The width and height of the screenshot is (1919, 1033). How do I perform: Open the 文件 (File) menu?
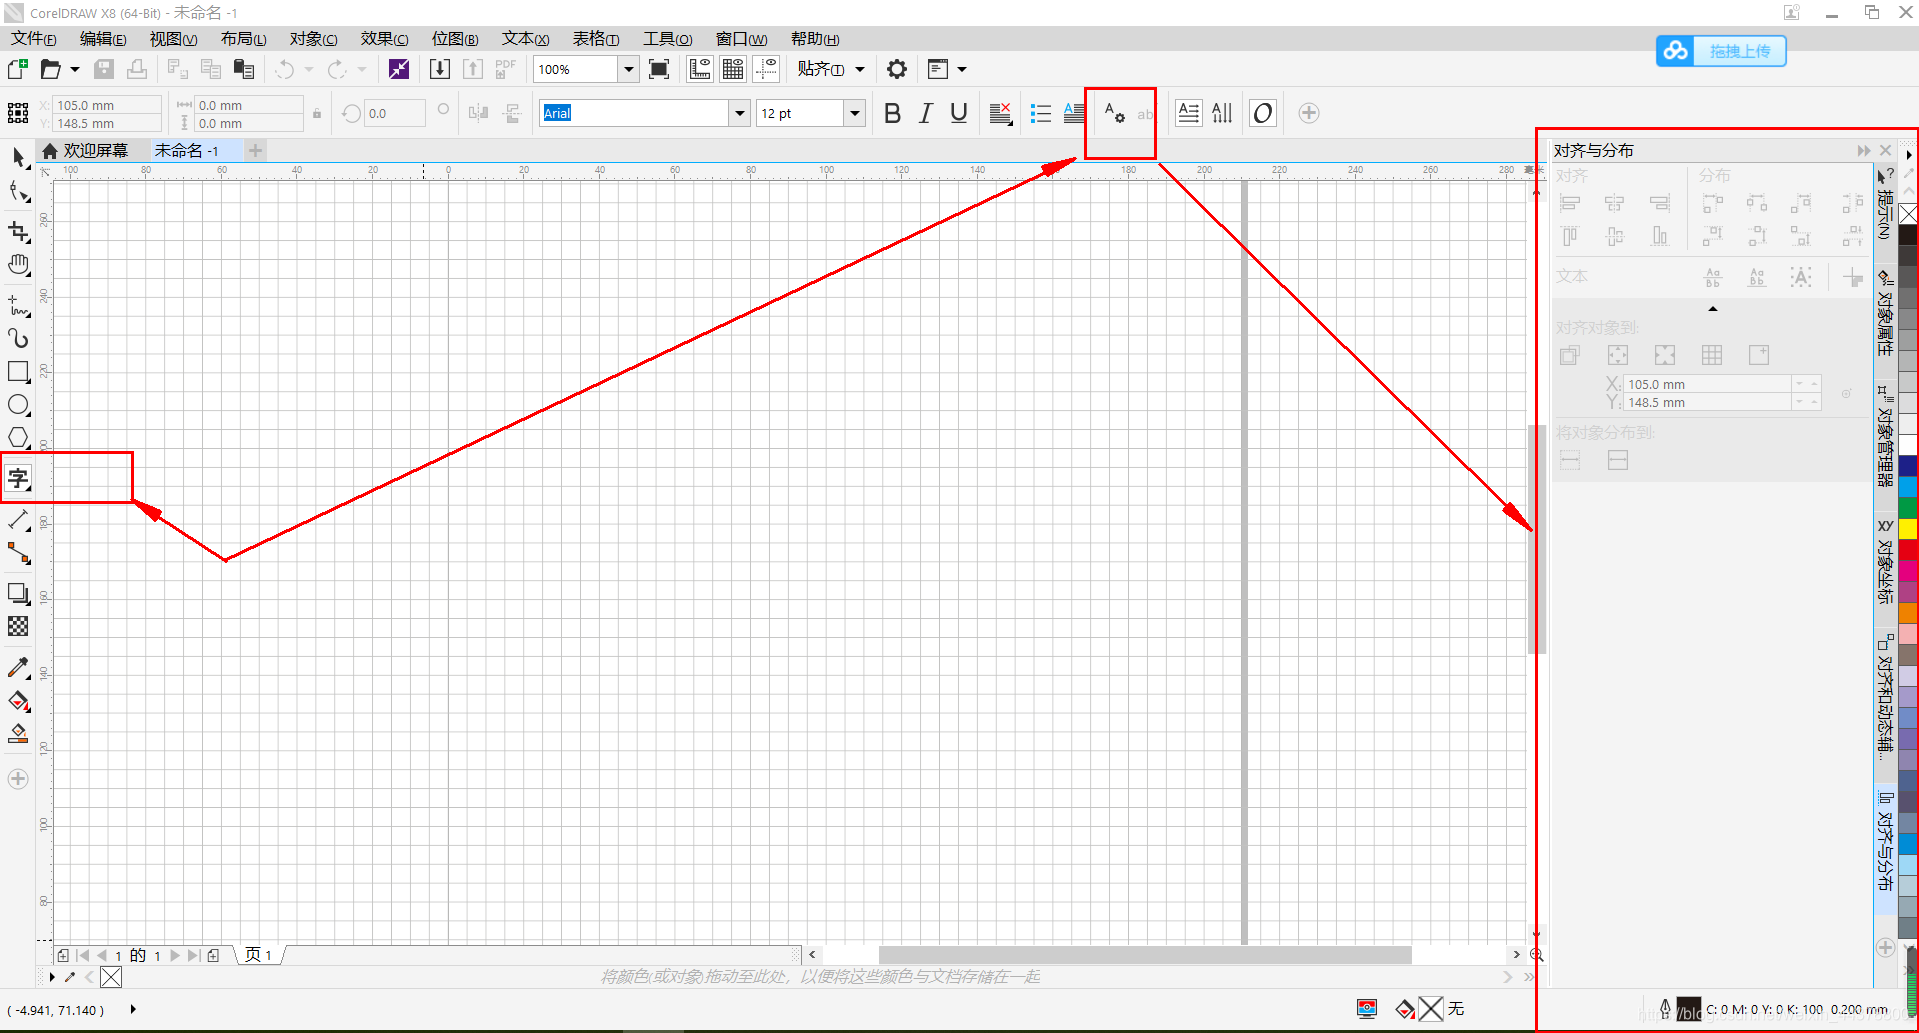click(33, 38)
